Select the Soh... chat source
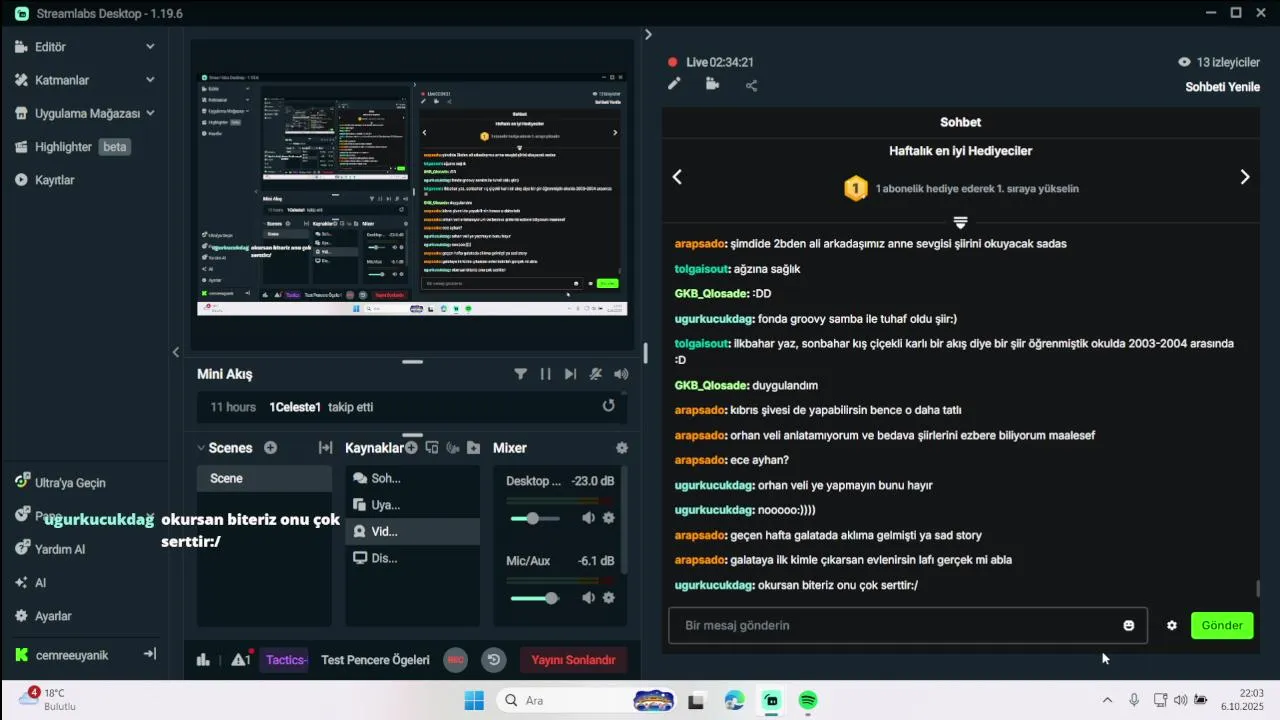The width and height of the screenshot is (1280, 720). click(x=412, y=479)
